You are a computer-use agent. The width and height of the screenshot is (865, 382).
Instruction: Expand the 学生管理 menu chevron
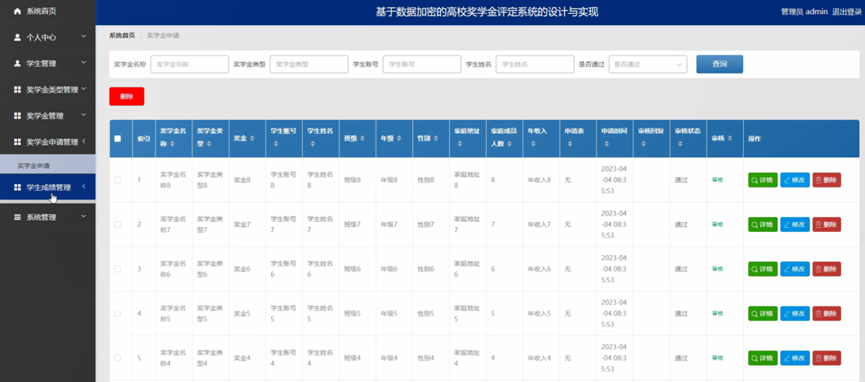83,63
